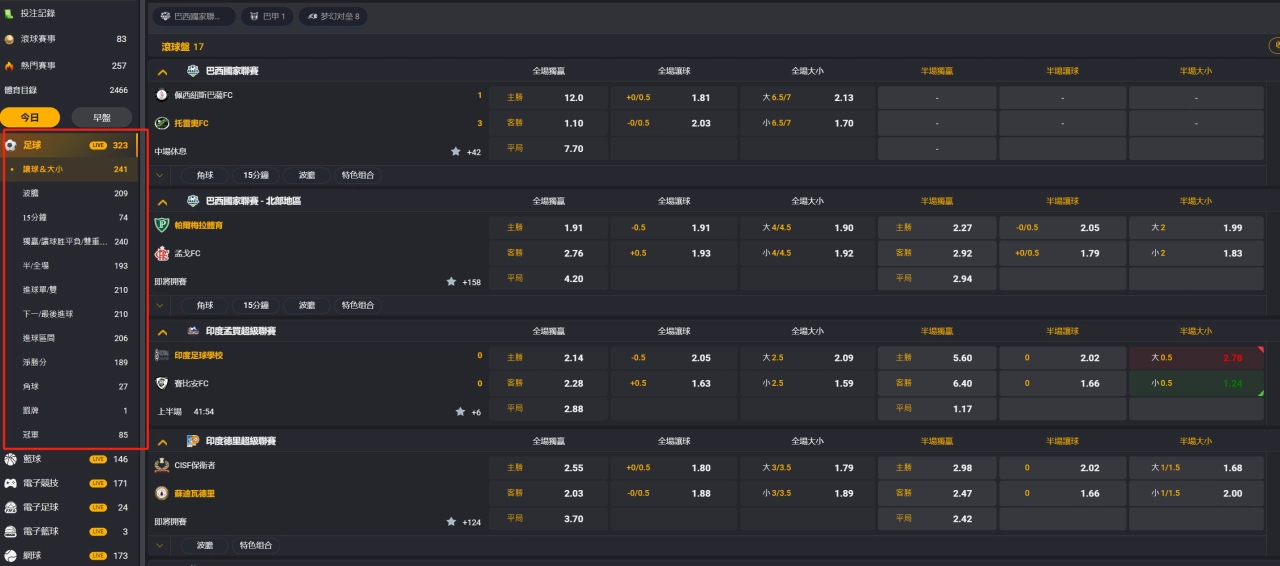
Task: Favorite the 托雷奧FC match with the star
Action: [456, 152]
